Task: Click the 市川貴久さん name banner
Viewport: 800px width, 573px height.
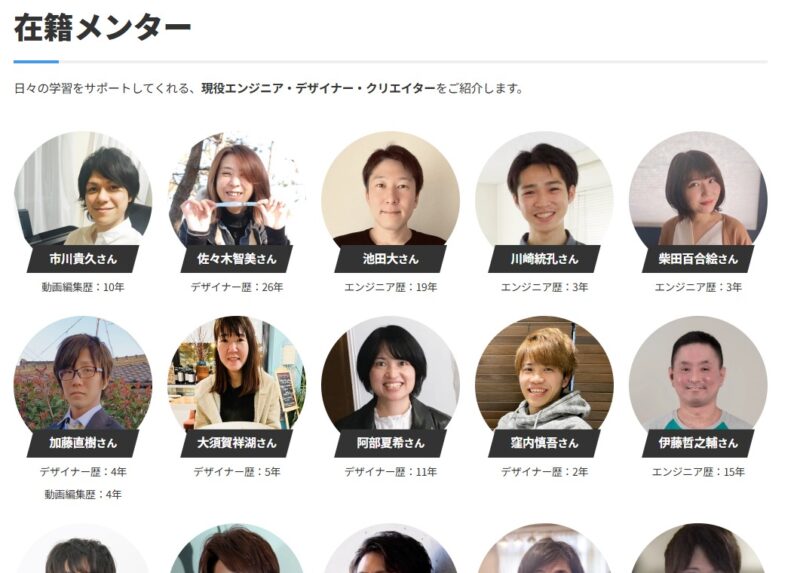Action: tap(83, 259)
